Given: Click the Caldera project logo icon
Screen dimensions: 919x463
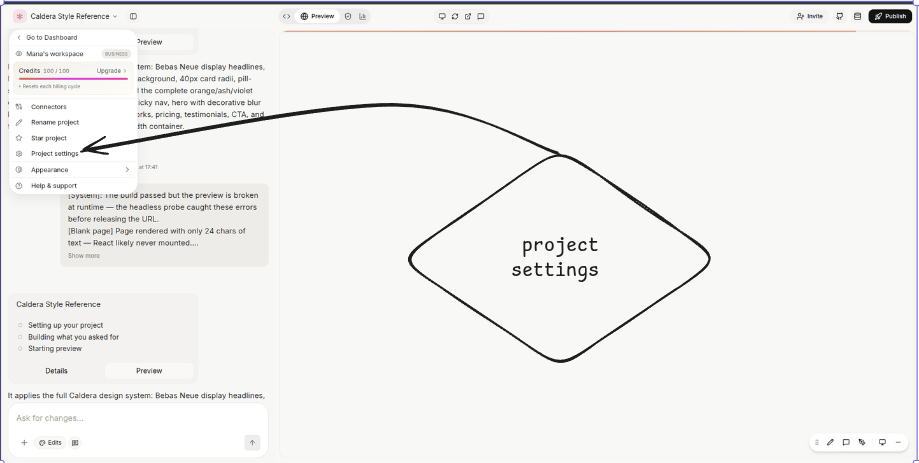Looking at the screenshot, I should tap(19, 16).
